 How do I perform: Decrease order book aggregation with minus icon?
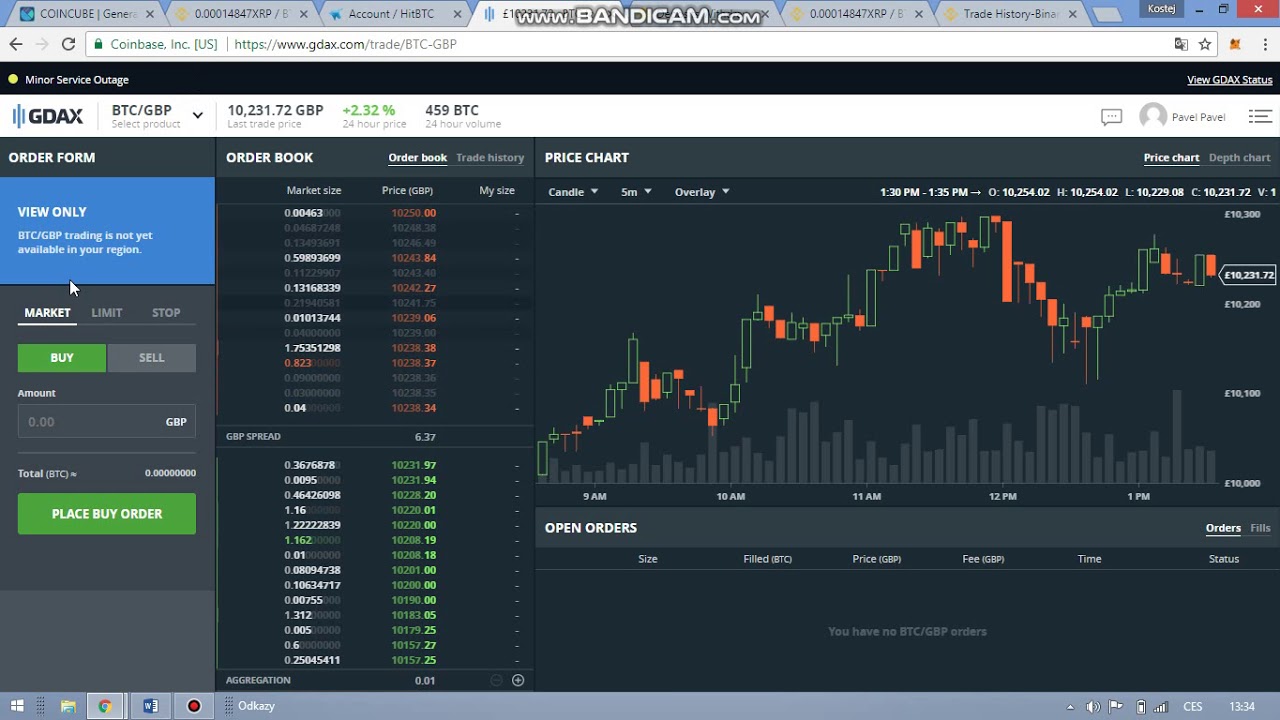tap(496, 681)
